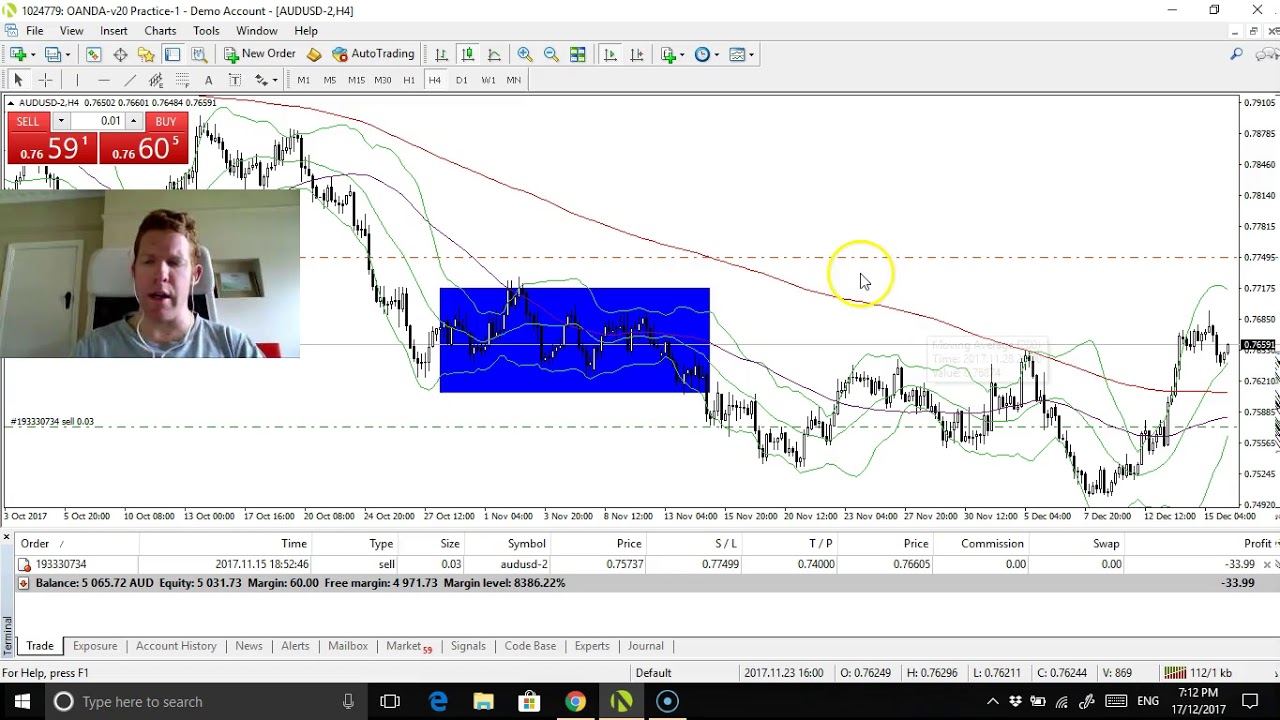Image resolution: width=1280 pixels, height=720 pixels.
Task: Tile chart windows icon
Action: point(577,54)
